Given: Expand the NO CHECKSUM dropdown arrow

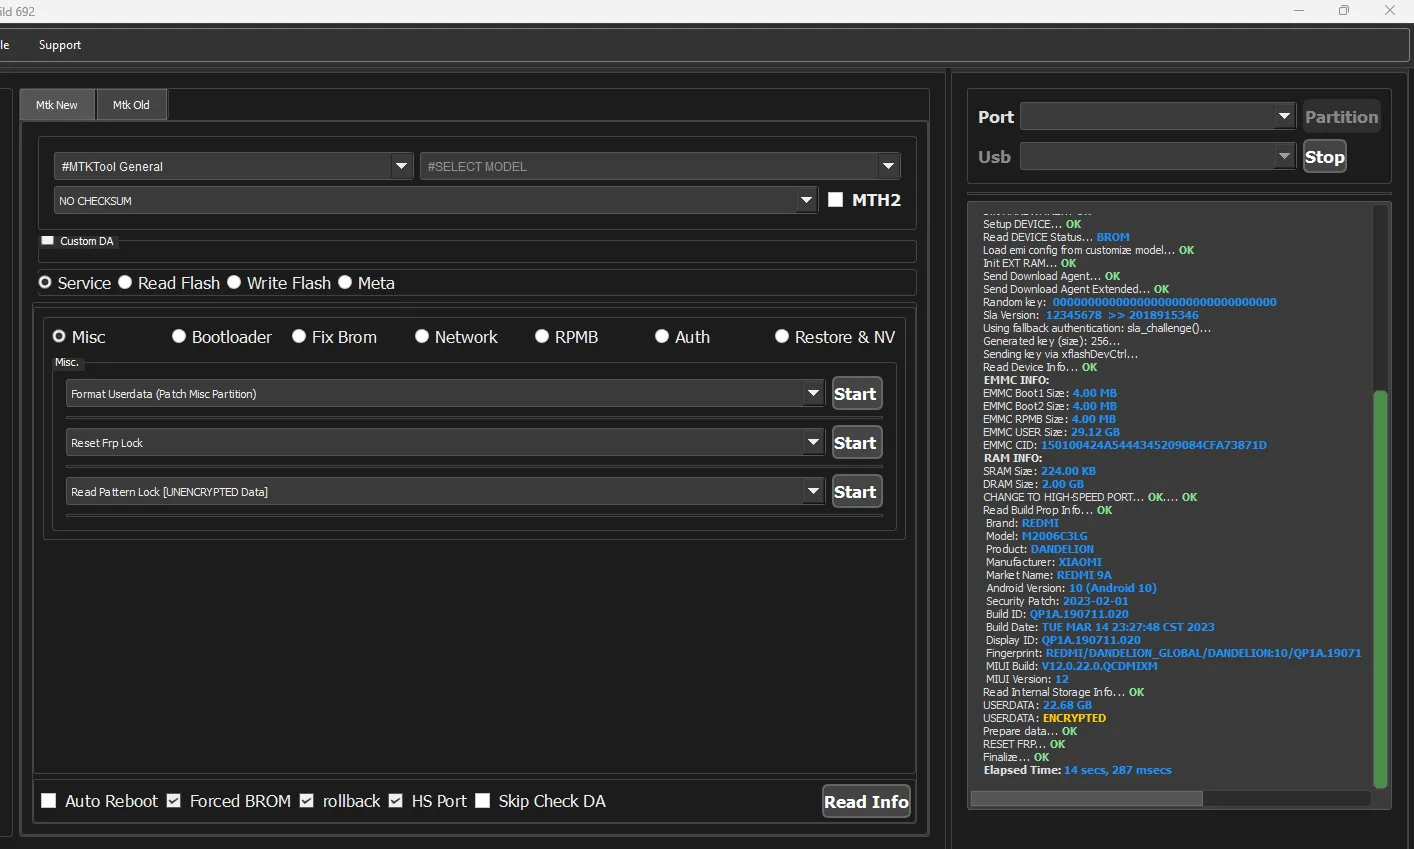Looking at the screenshot, I should 806,200.
